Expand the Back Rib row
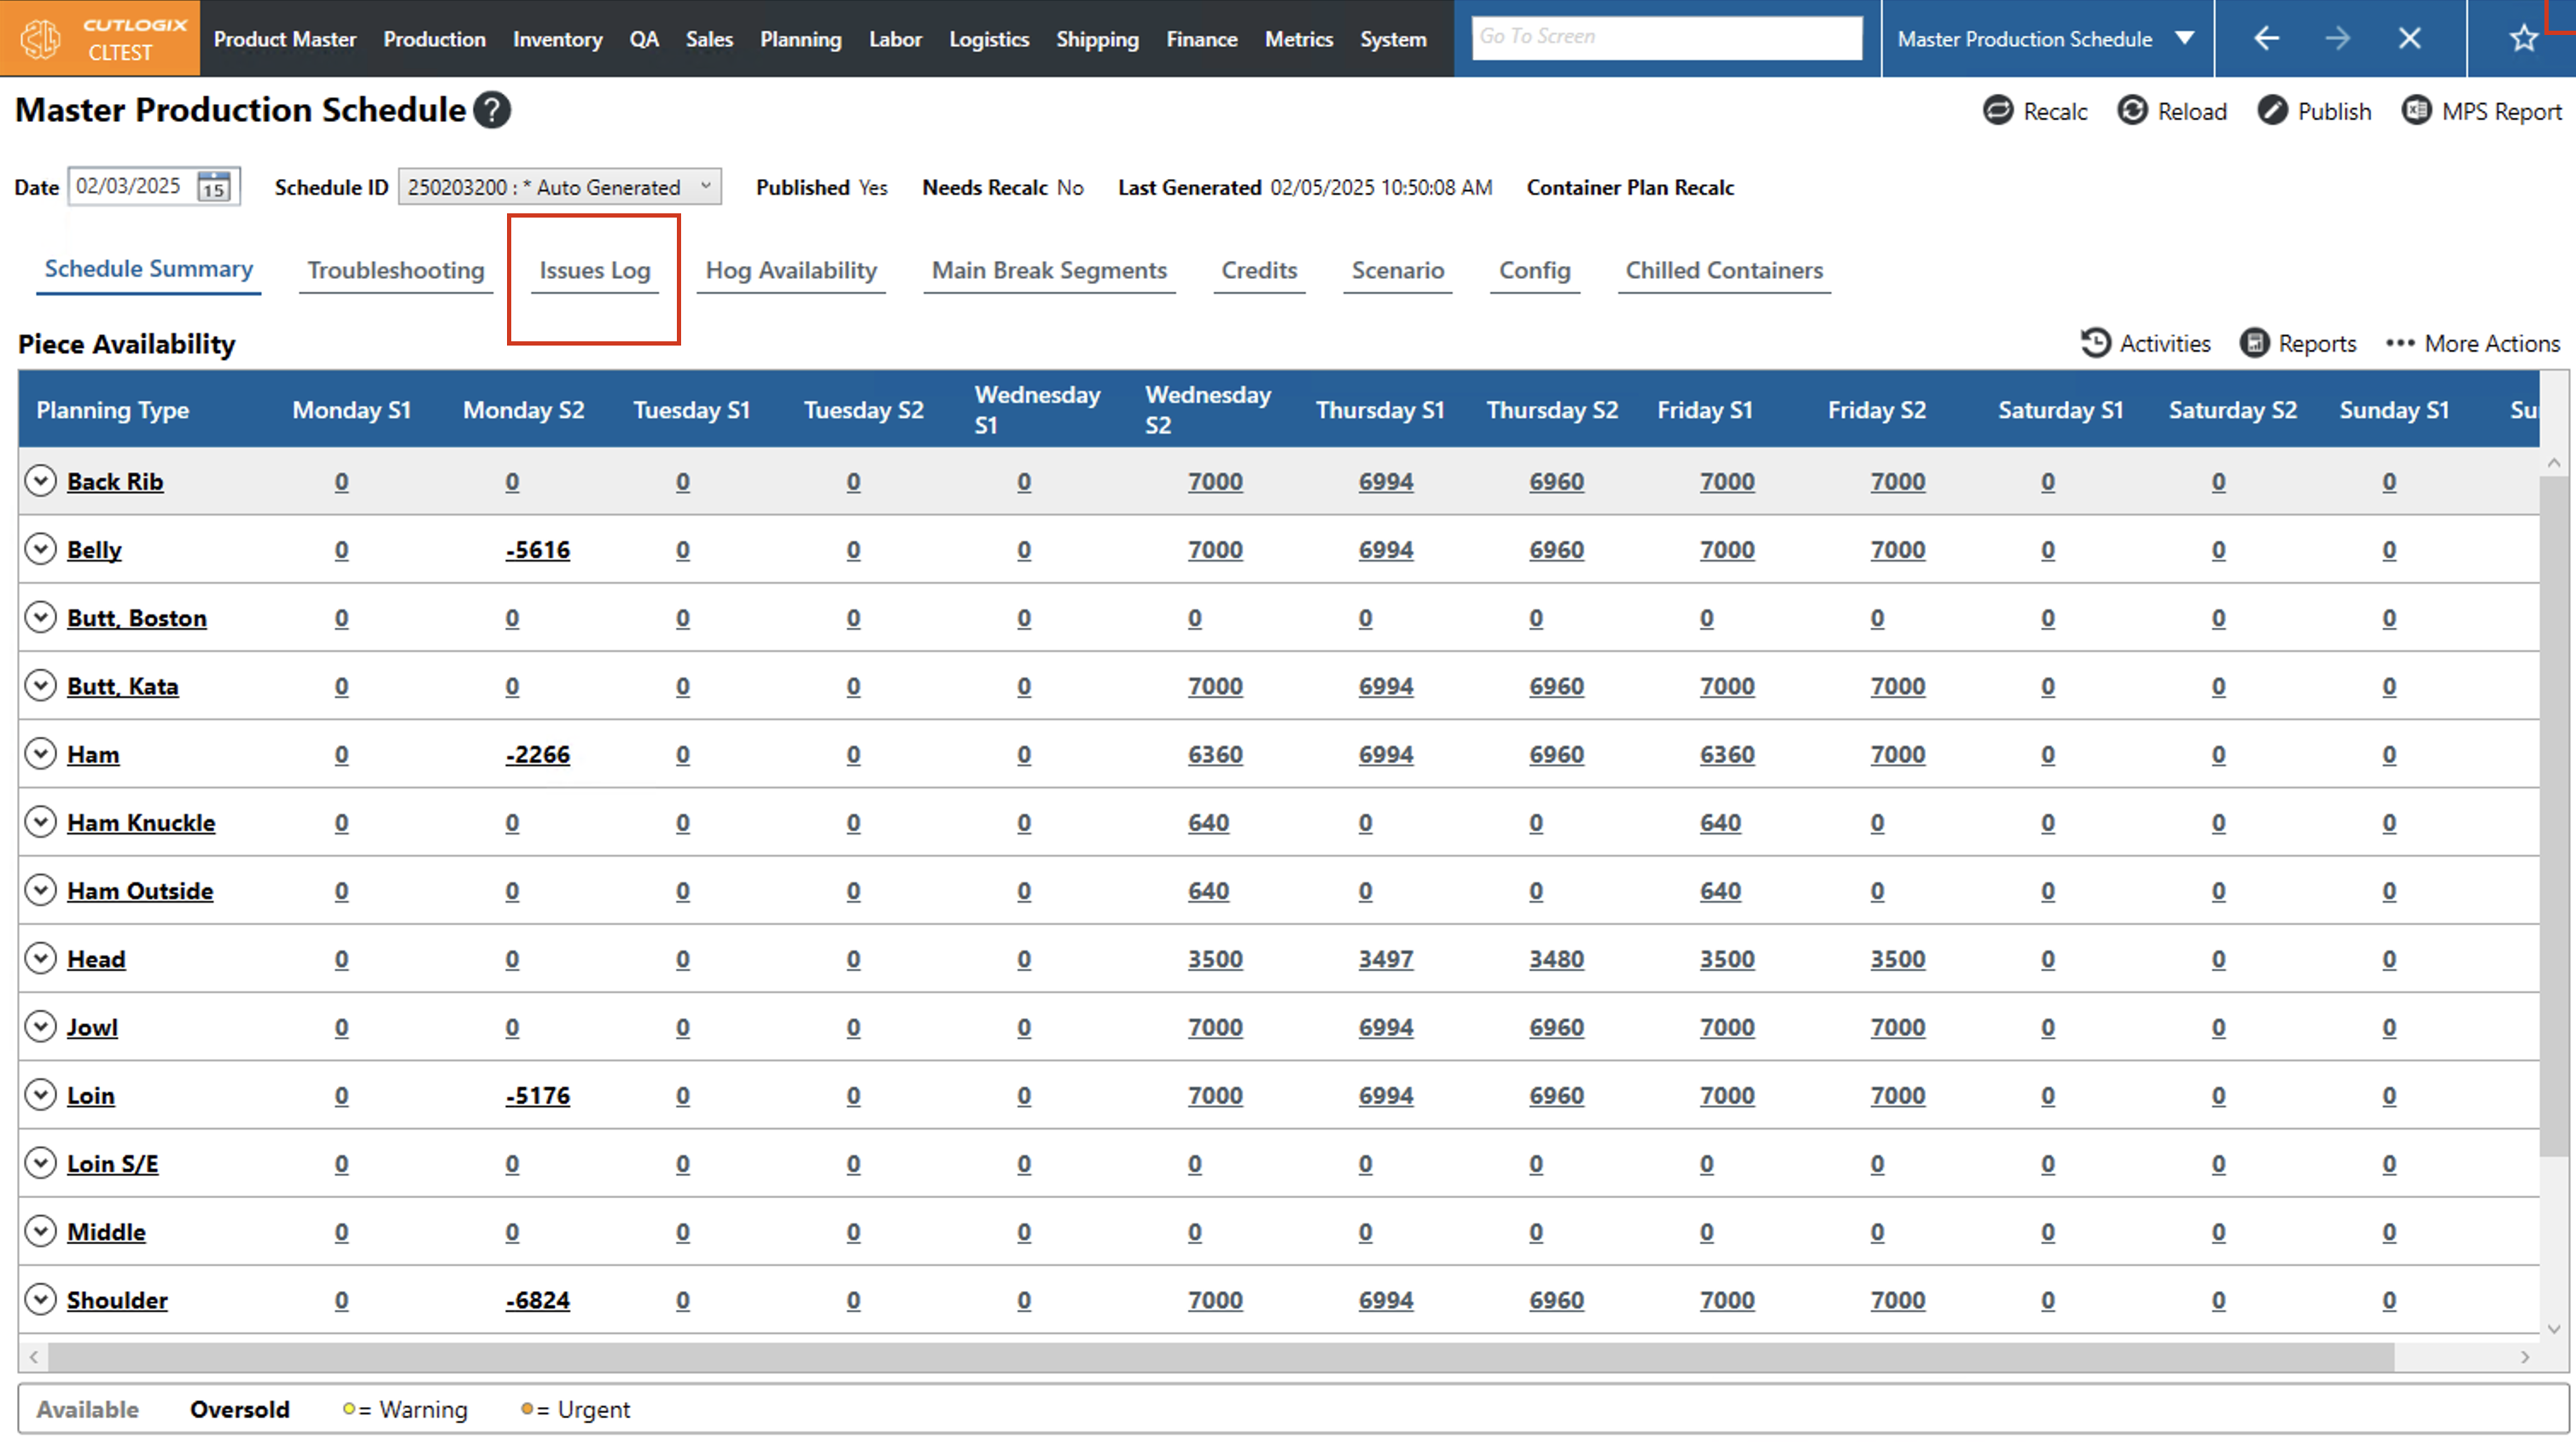This screenshot has width=2576, height=1442. (x=40, y=481)
